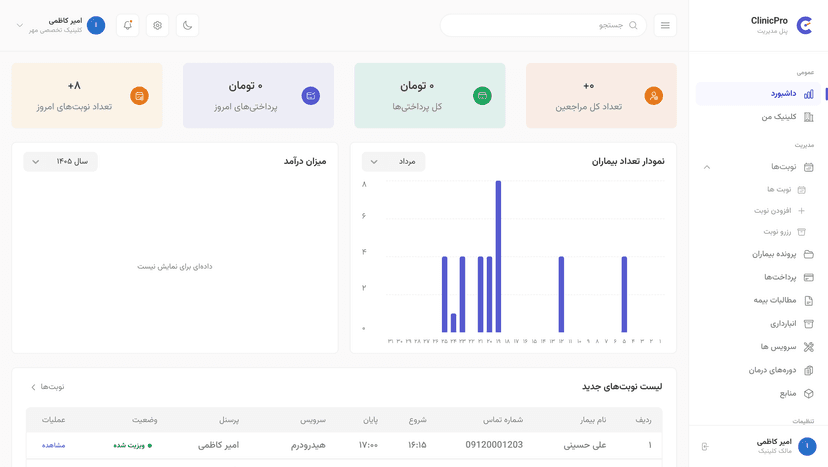Viewport: 828px width, 467px height.
Task: Open the settings gear icon
Action: click(157, 25)
